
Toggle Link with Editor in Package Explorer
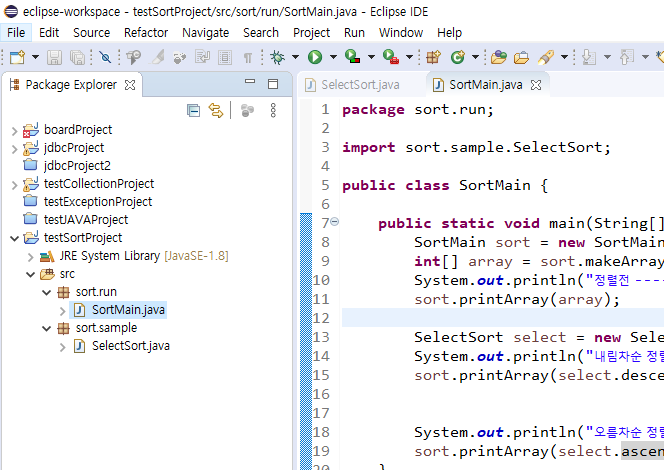tap(215, 110)
